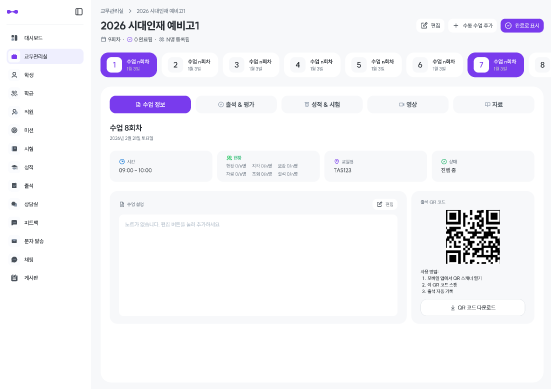Click the 09:00 - 10:00 time value
The width and height of the screenshot is (551, 389).
click(x=135, y=170)
